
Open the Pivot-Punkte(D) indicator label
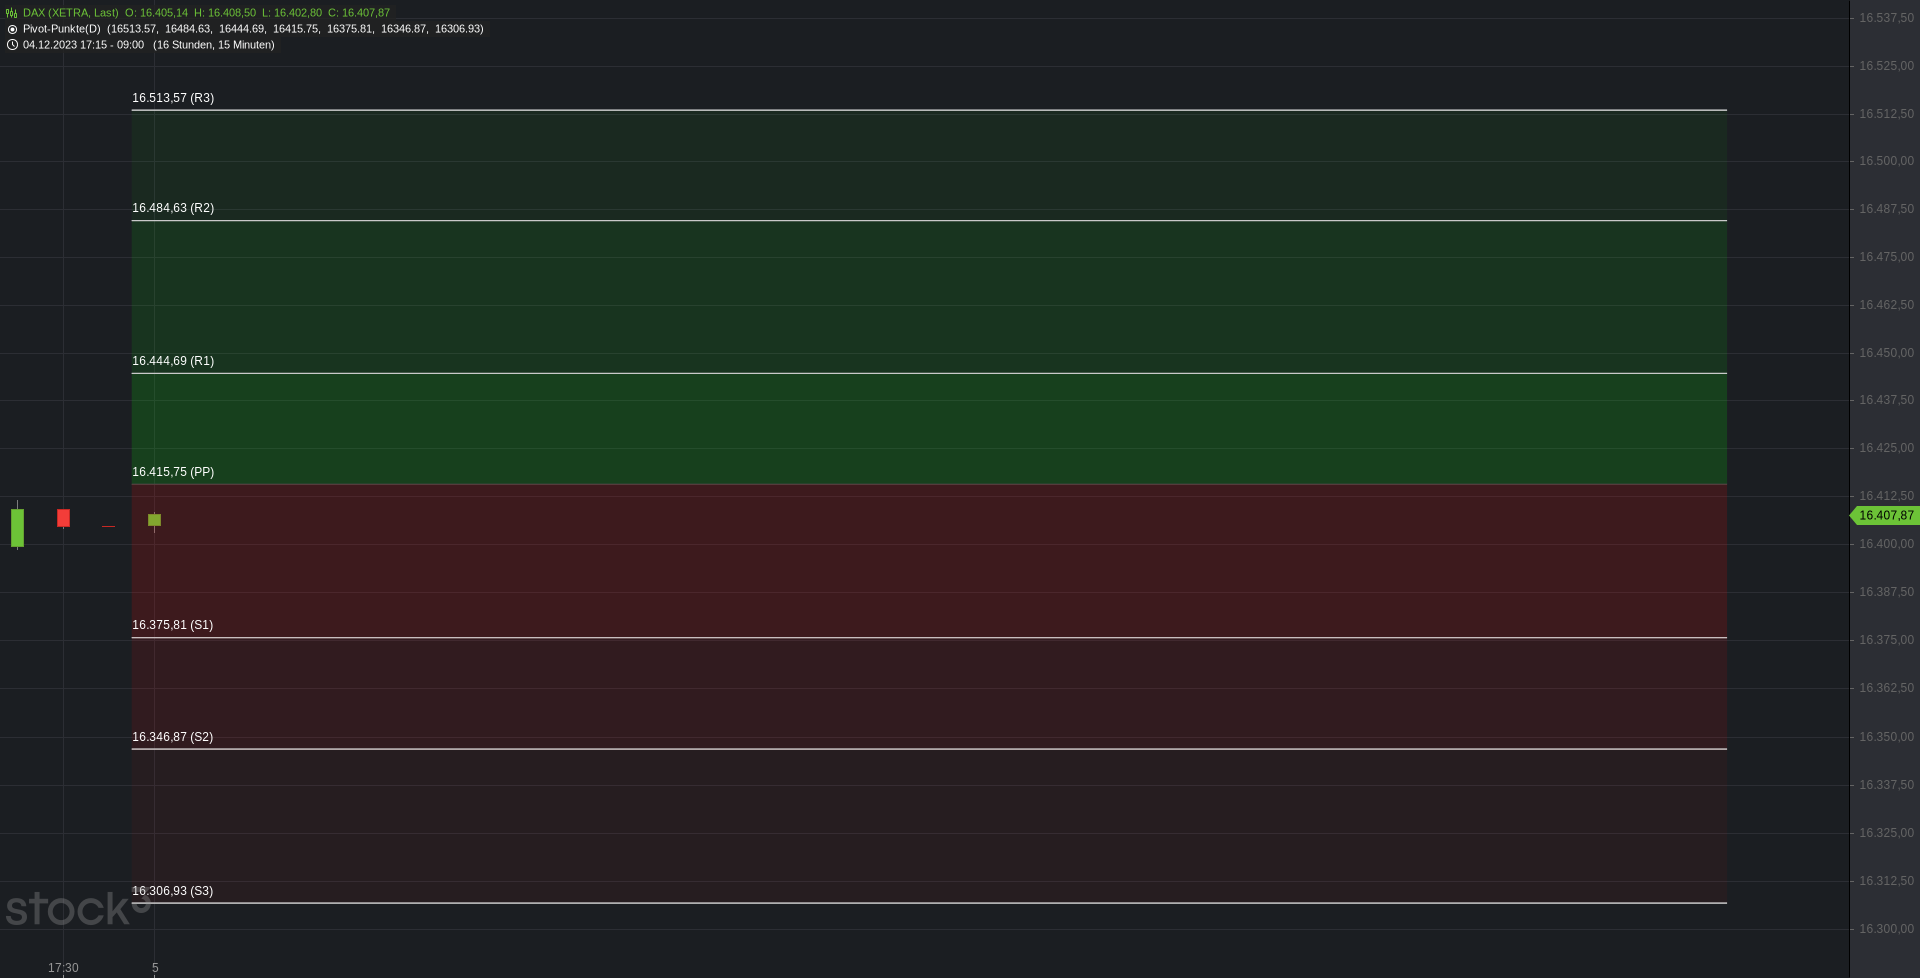(x=62, y=29)
